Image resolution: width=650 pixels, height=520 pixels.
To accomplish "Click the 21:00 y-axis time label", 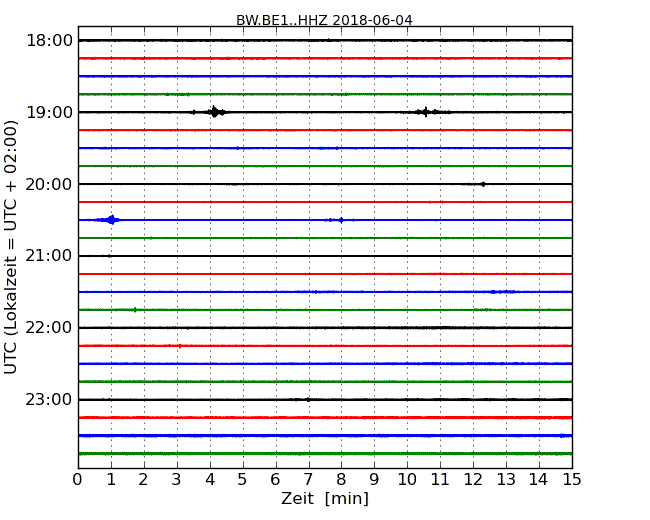I will [x=49, y=256].
